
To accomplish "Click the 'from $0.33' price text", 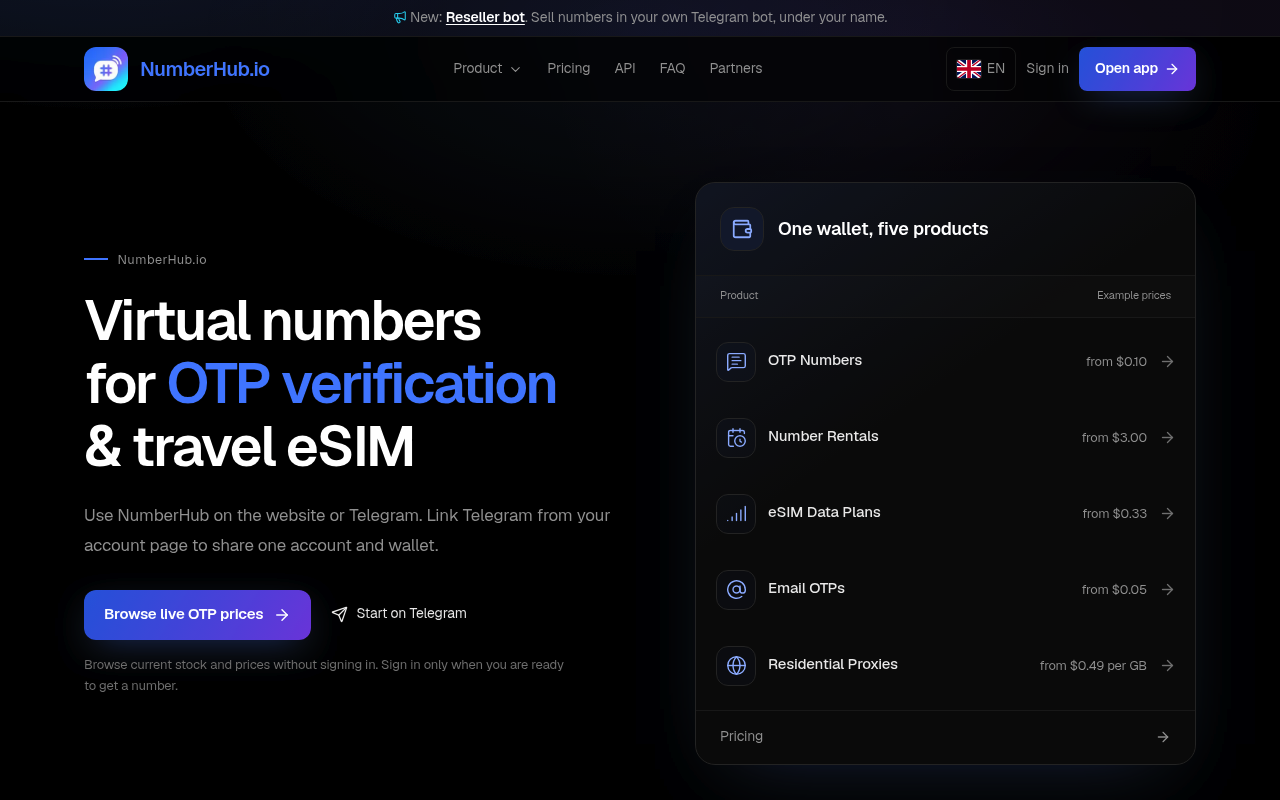I will (x=1114, y=514).
